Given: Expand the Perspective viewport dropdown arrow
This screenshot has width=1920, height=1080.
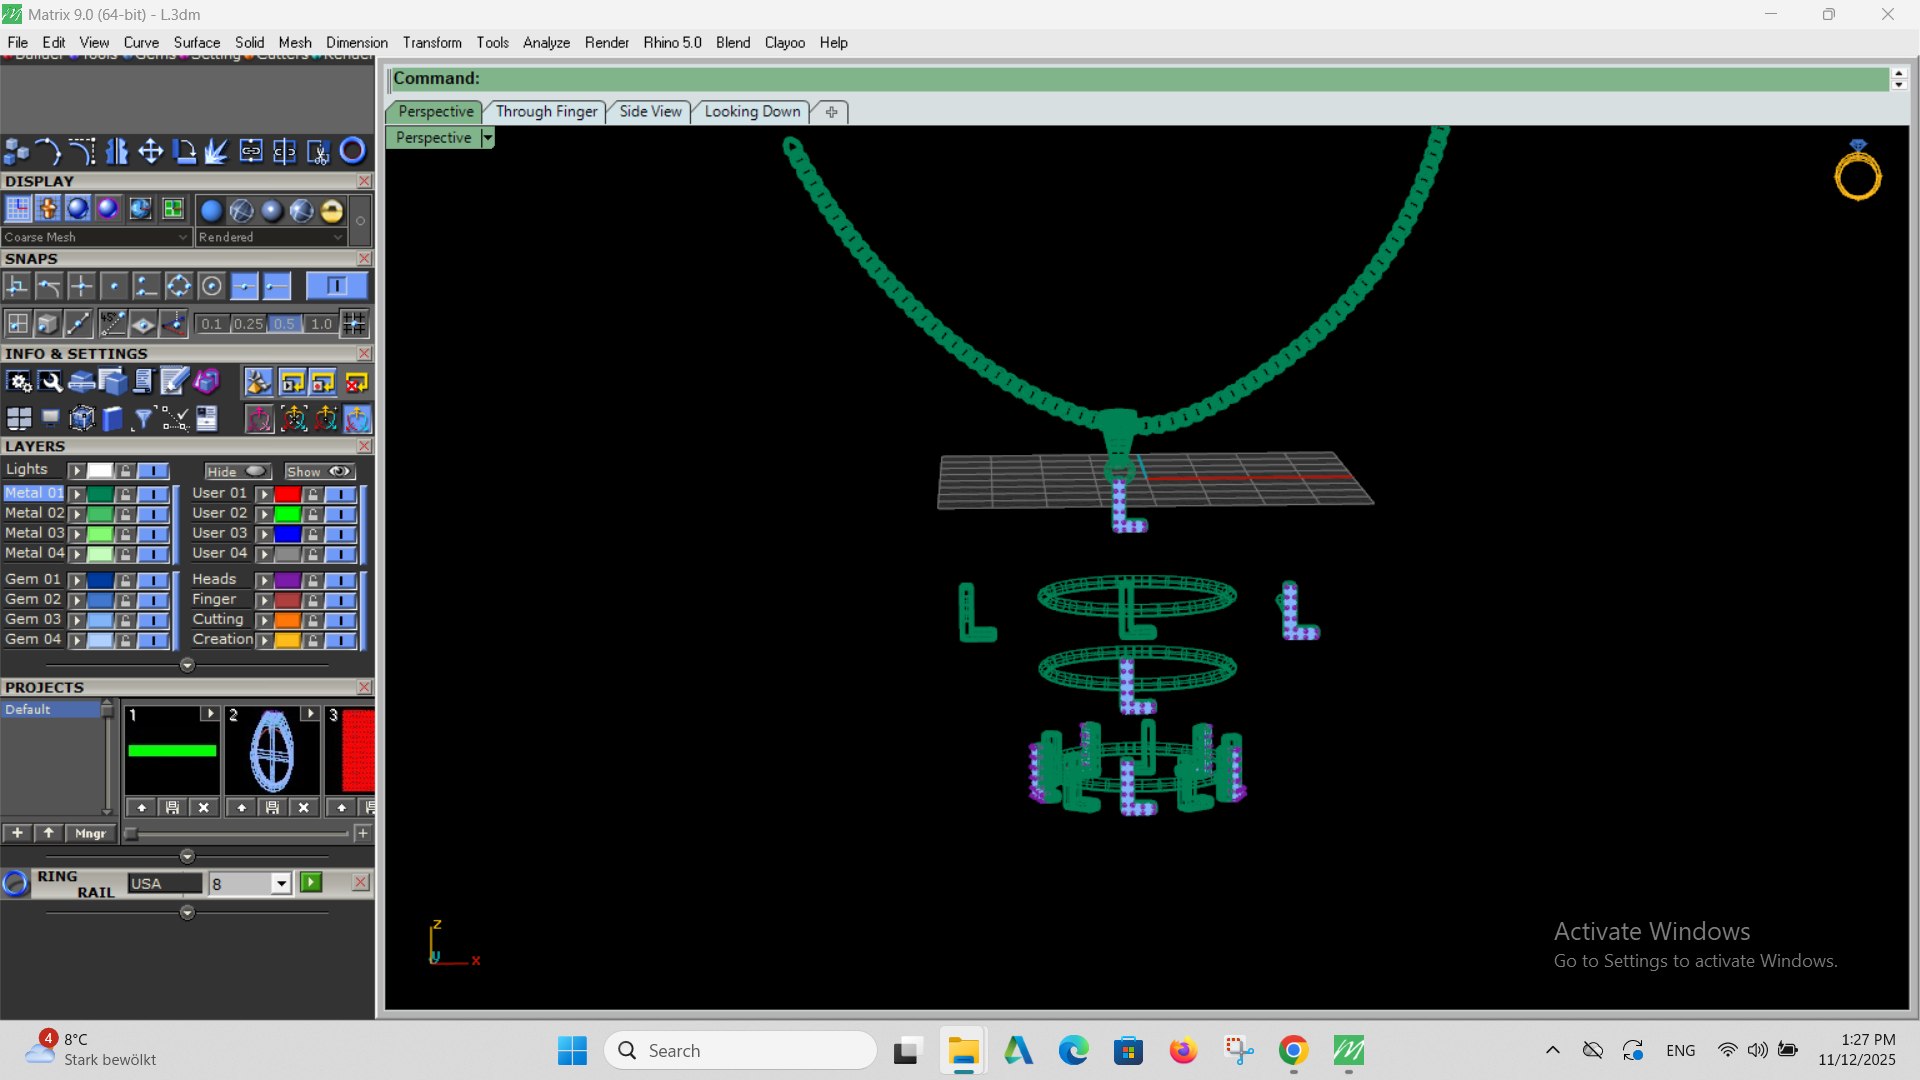Looking at the screenshot, I should click(x=488, y=138).
